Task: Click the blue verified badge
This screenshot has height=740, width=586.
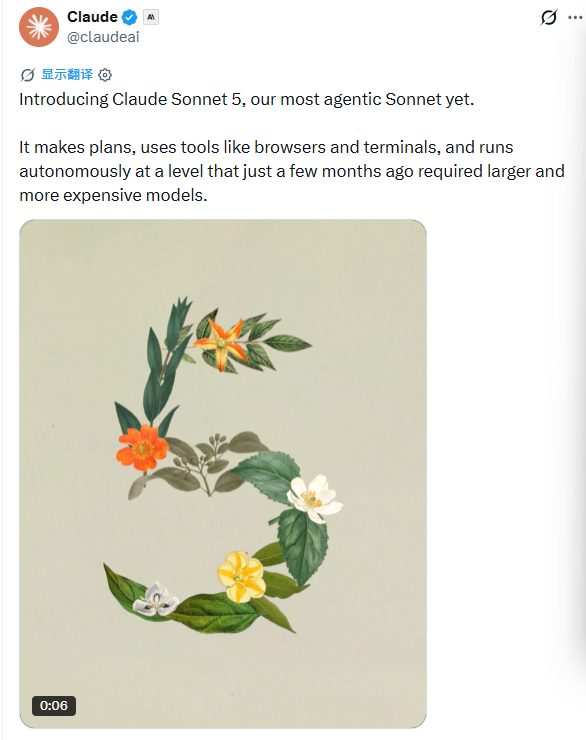Action: pos(129,17)
